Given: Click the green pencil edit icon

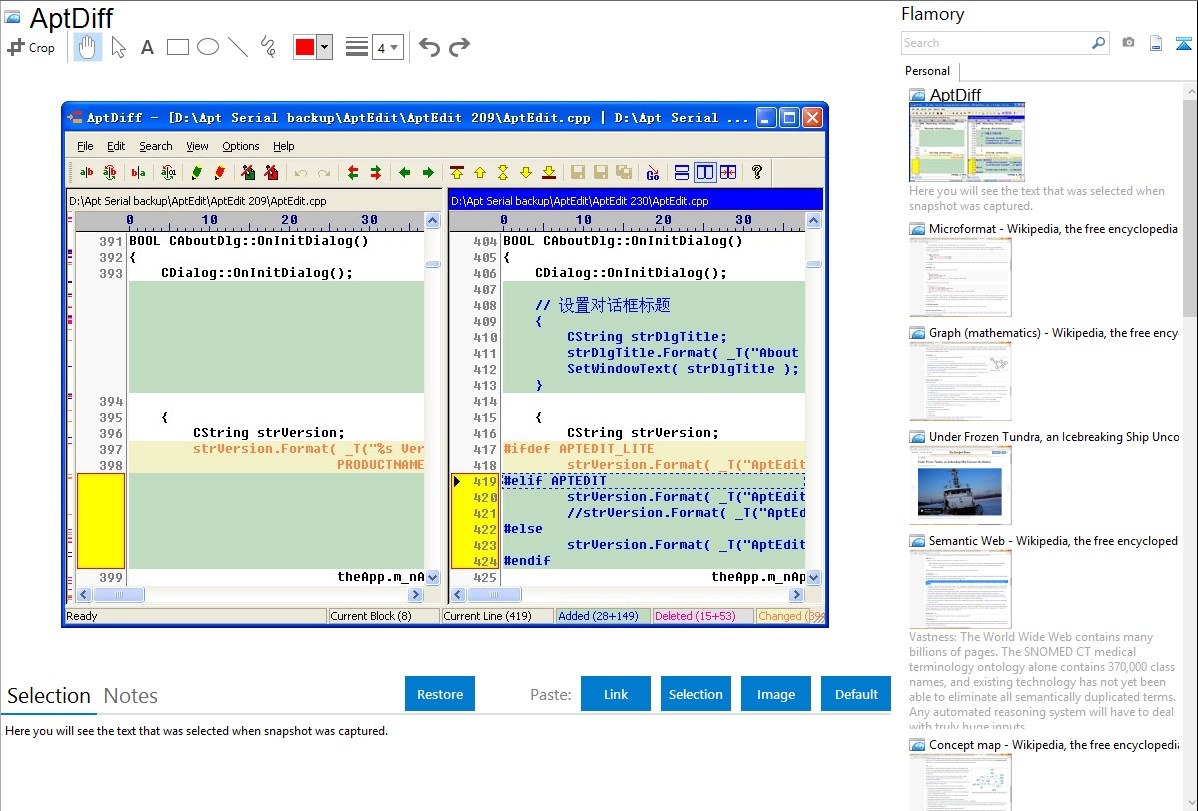Looking at the screenshot, I should tap(197, 173).
